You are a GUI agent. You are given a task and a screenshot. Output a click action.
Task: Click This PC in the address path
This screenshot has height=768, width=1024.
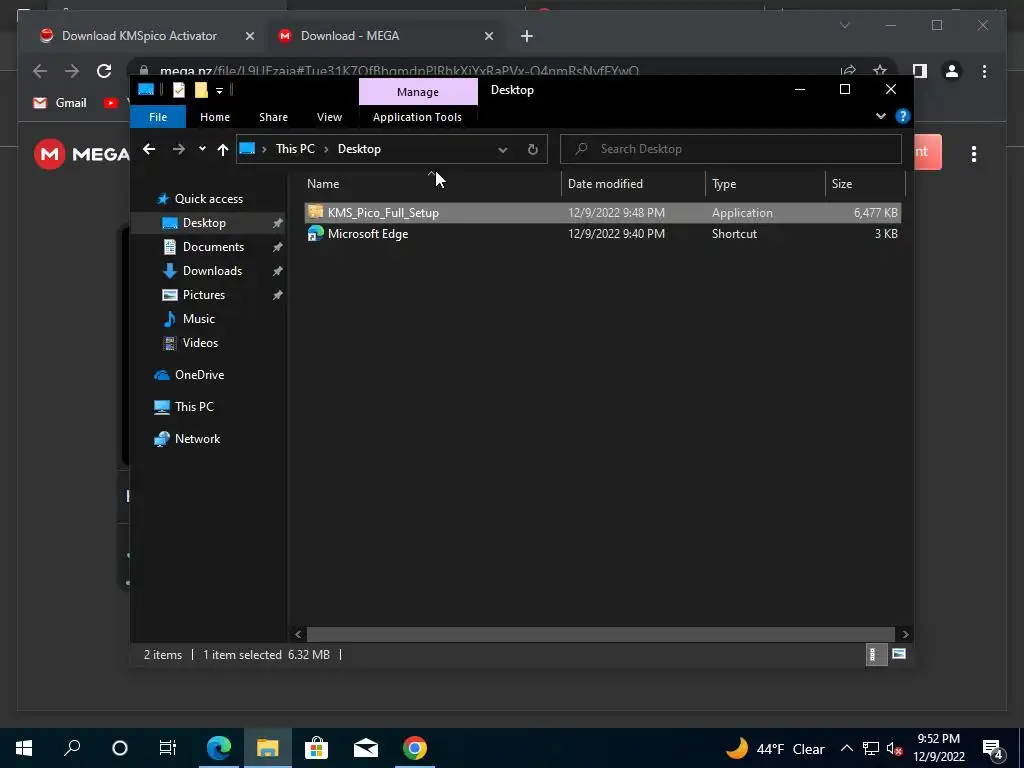pyautogui.click(x=295, y=149)
